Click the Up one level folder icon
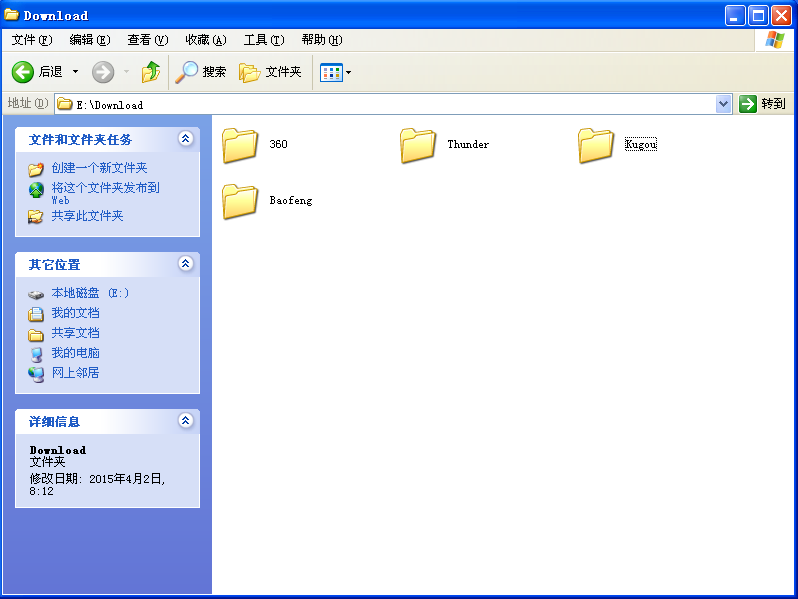The height and width of the screenshot is (599, 798). pos(151,72)
